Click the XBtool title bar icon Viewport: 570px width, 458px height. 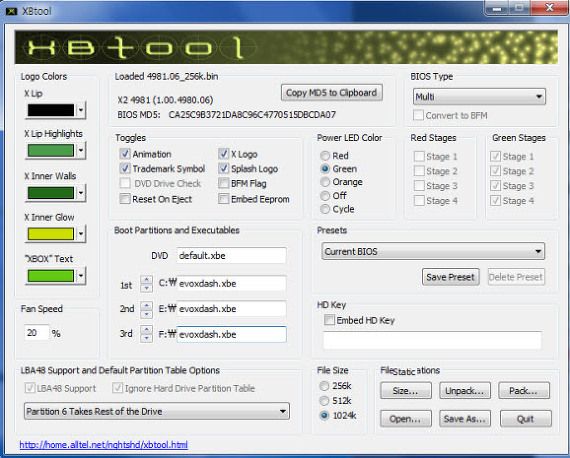point(12,11)
